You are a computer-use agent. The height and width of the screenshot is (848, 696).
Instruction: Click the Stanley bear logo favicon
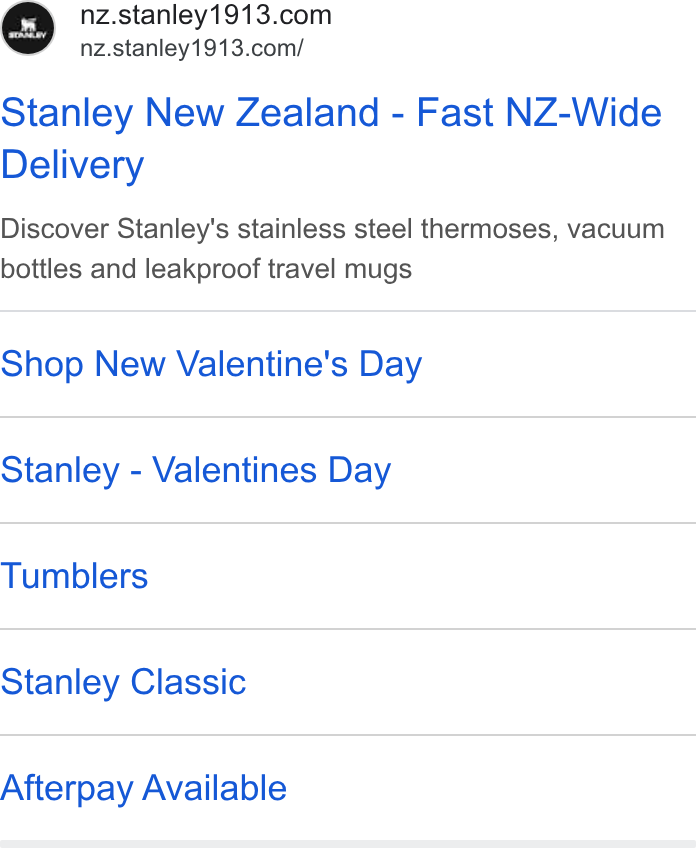click(x=28, y=29)
